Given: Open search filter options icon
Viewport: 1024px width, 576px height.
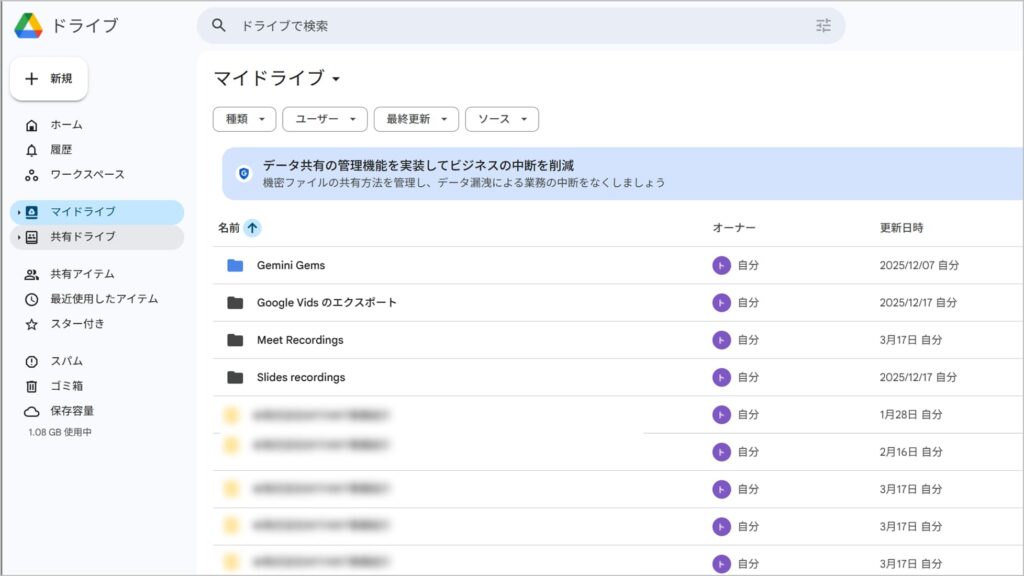Looking at the screenshot, I should click(x=823, y=26).
